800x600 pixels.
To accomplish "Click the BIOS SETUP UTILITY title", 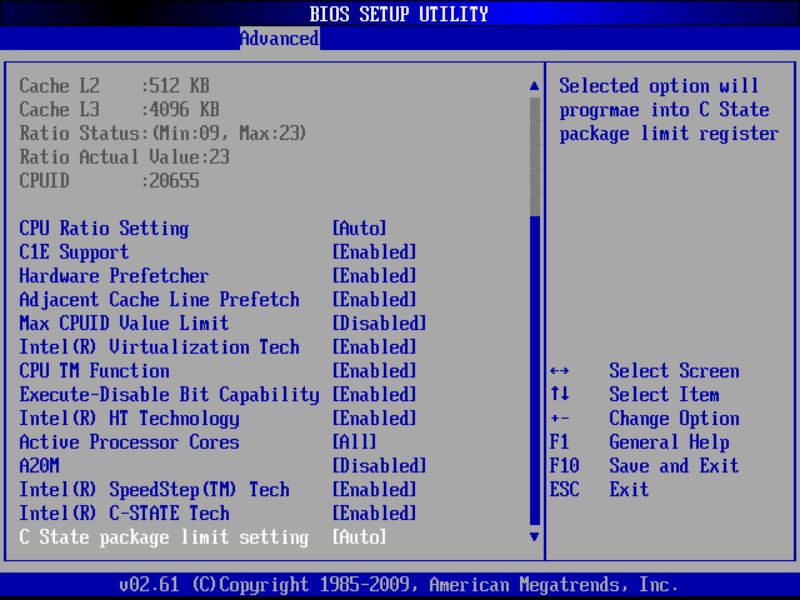I will tap(399, 14).
